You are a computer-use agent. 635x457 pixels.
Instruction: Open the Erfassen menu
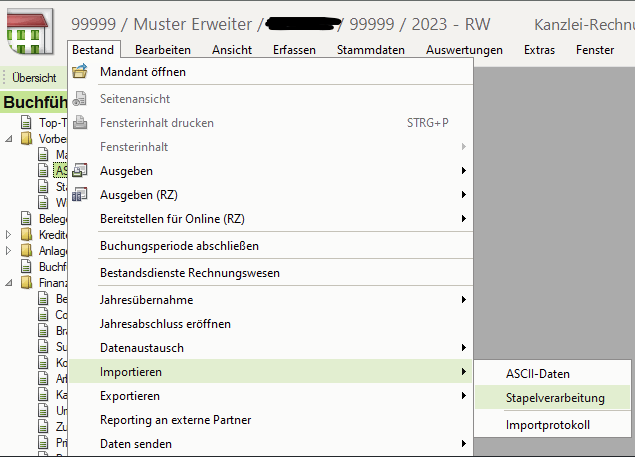[x=294, y=50]
